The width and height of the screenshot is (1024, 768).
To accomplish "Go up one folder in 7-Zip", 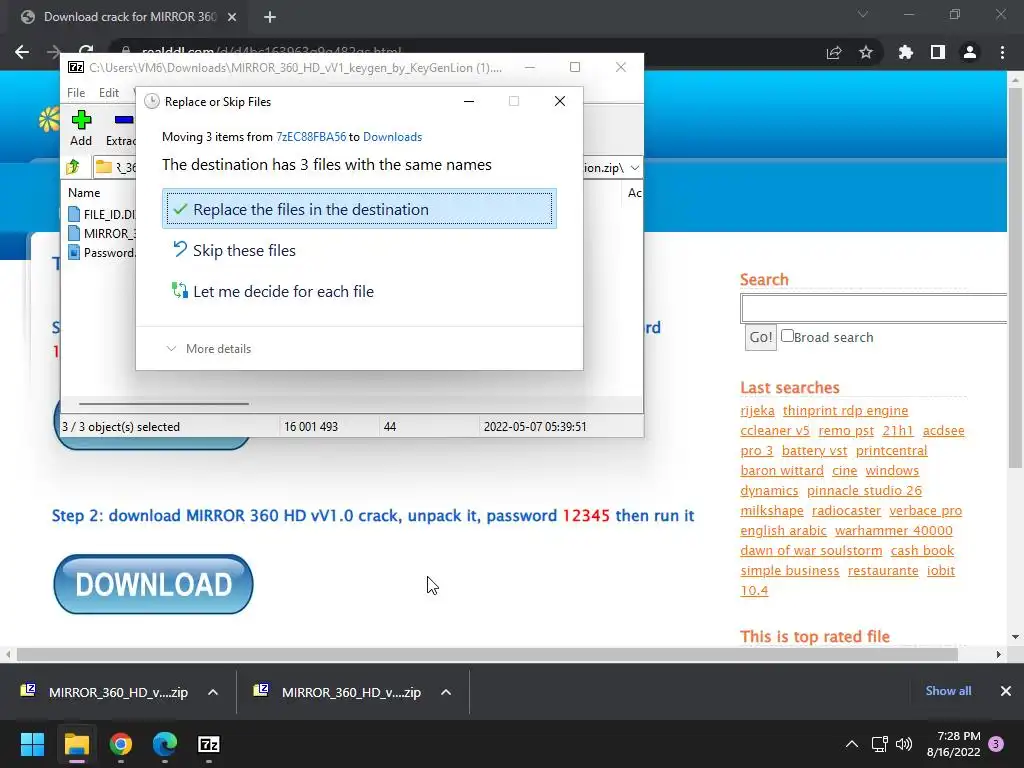I will 73,167.
